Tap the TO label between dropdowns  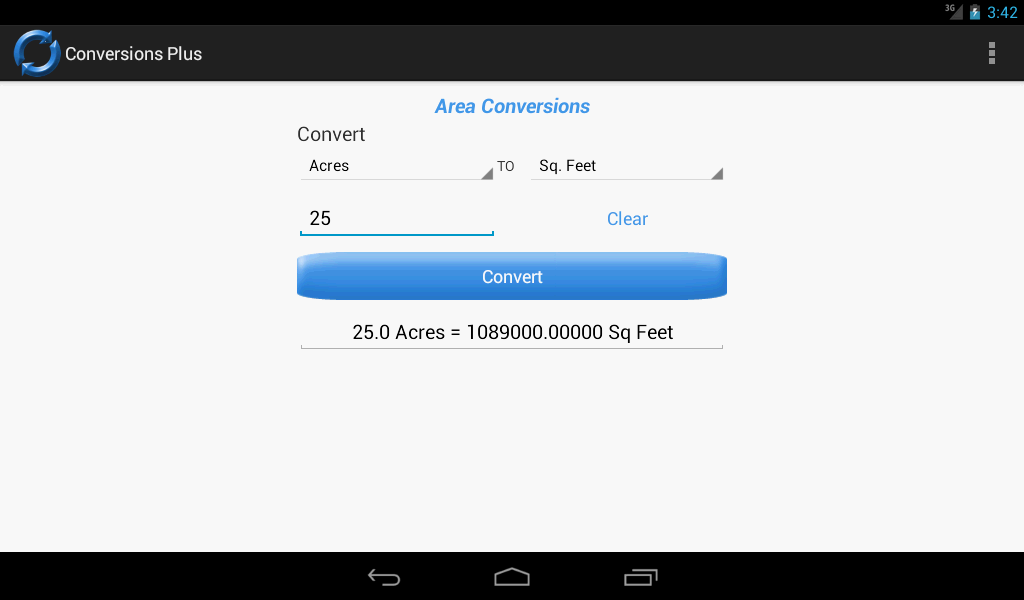(505, 166)
